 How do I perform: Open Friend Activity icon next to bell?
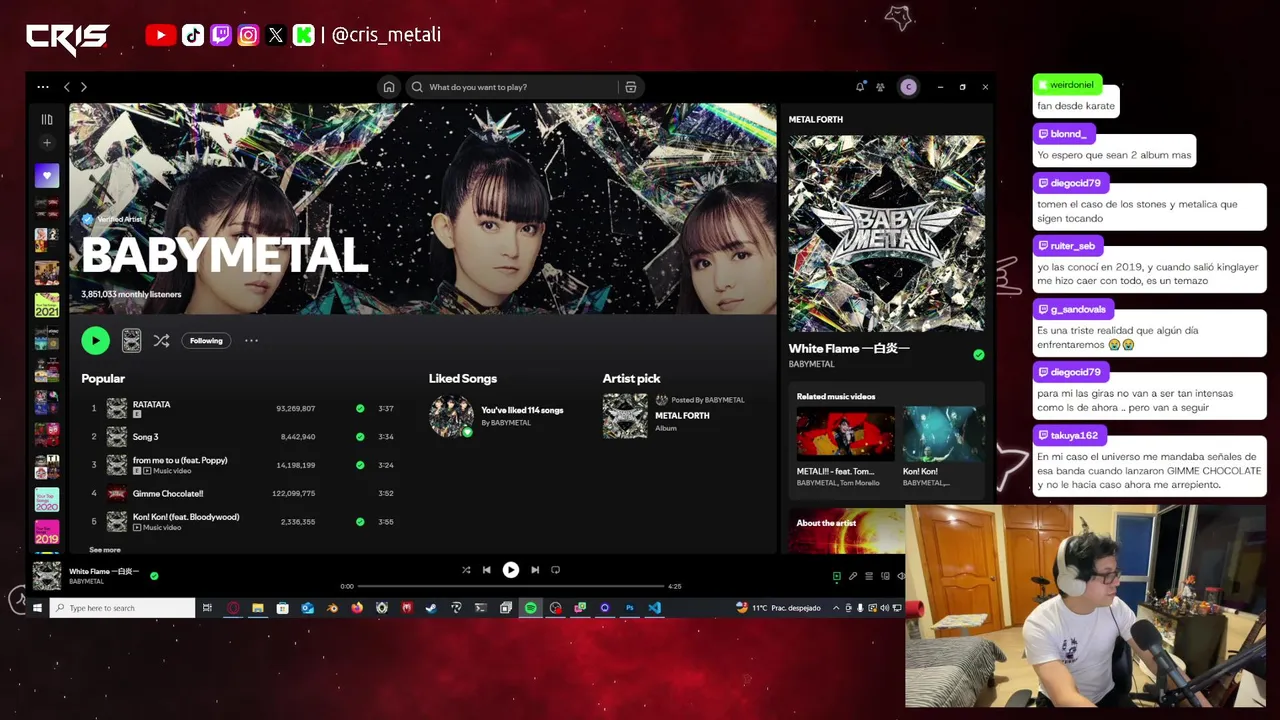pos(880,87)
